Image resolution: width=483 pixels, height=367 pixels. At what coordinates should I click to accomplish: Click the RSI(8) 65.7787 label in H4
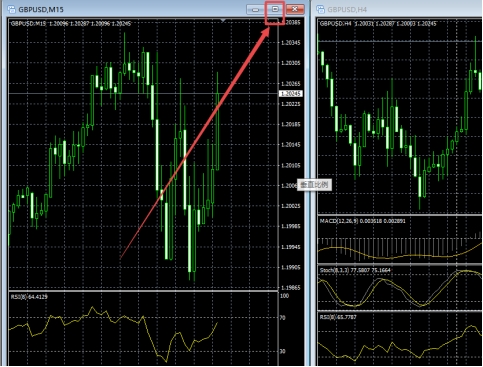click(338, 317)
